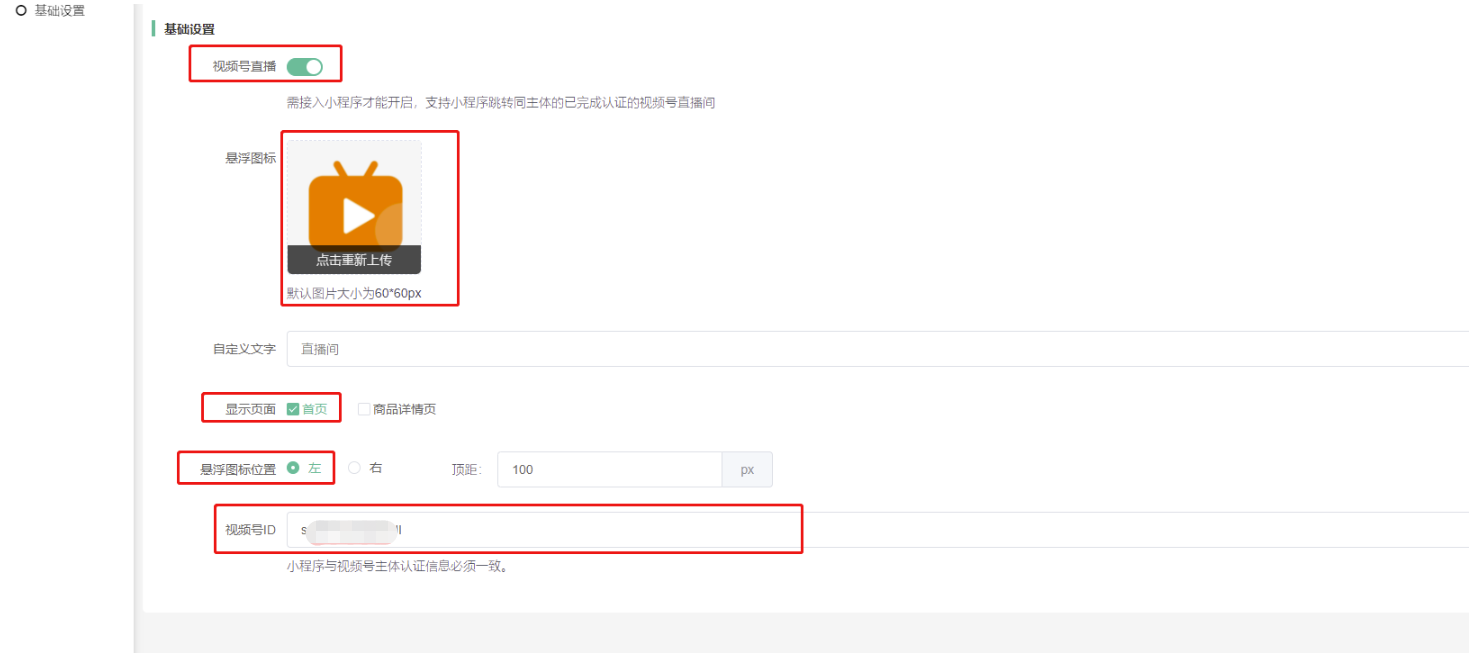
Task: Click the 悬浮图标位置 label
Action: coord(238,469)
